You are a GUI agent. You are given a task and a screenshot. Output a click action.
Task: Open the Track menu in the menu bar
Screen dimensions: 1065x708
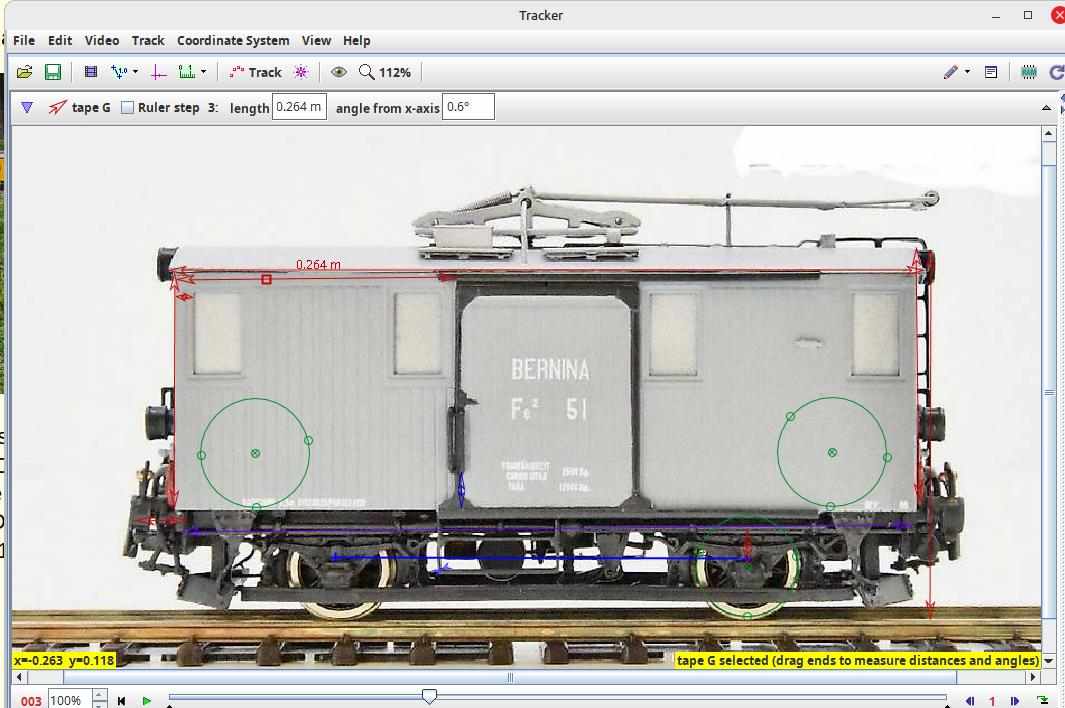(x=147, y=40)
